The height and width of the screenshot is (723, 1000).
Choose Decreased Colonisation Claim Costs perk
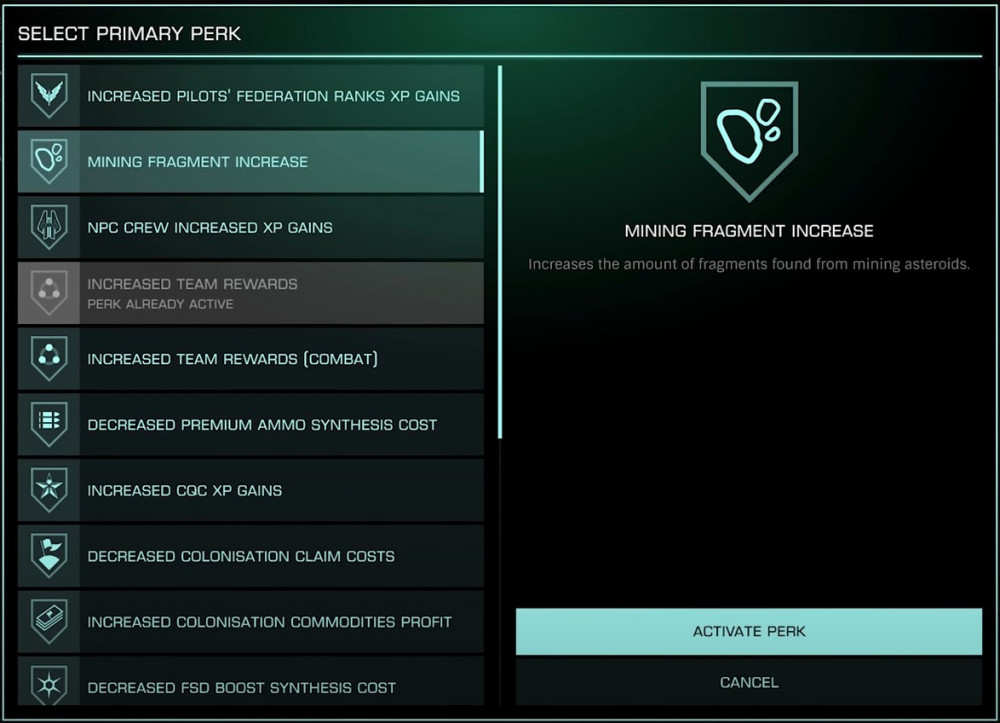click(241, 556)
